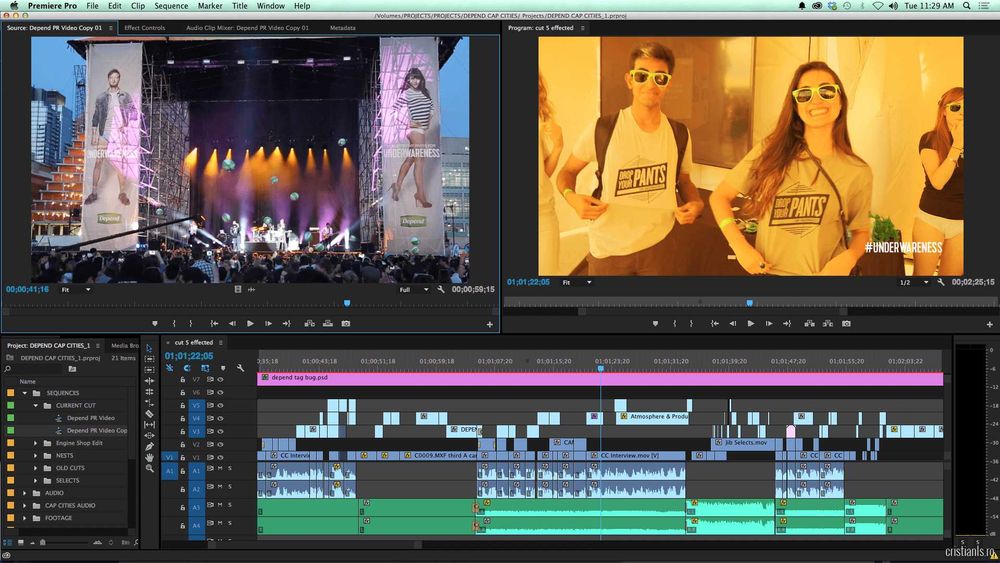This screenshot has width=1000, height=563.
Task: Select the Pen tool in Tools panel
Action: tap(149, 446)
